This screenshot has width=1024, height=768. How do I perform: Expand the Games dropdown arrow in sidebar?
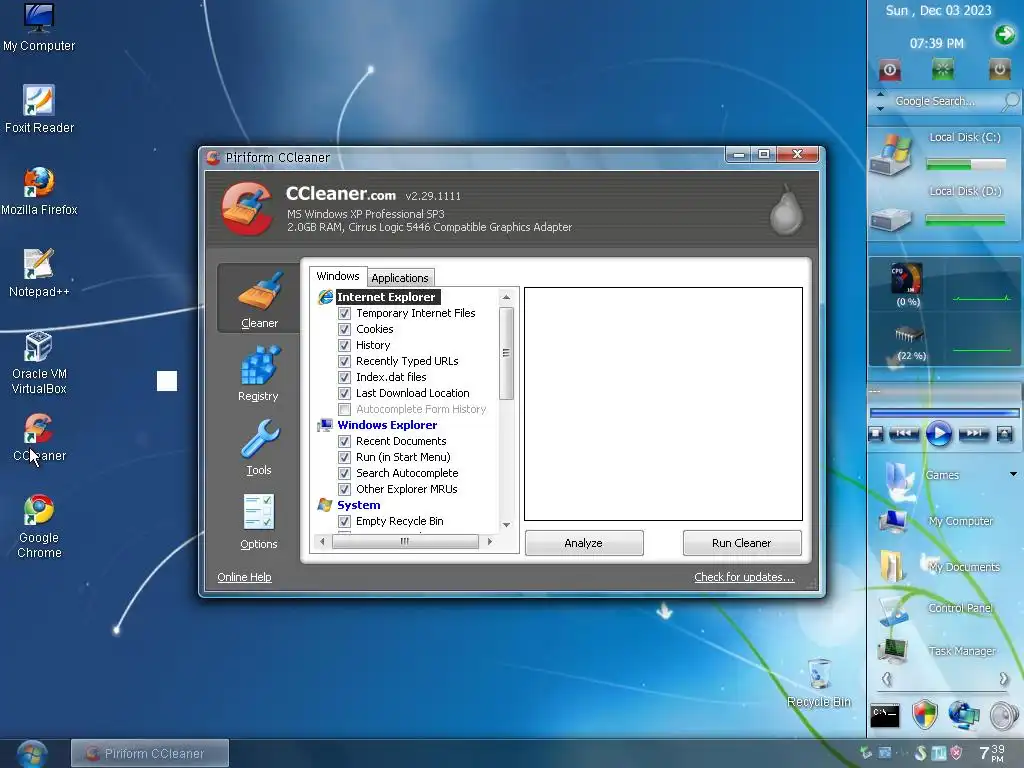pyautogui.click(x=1013, y=474)
